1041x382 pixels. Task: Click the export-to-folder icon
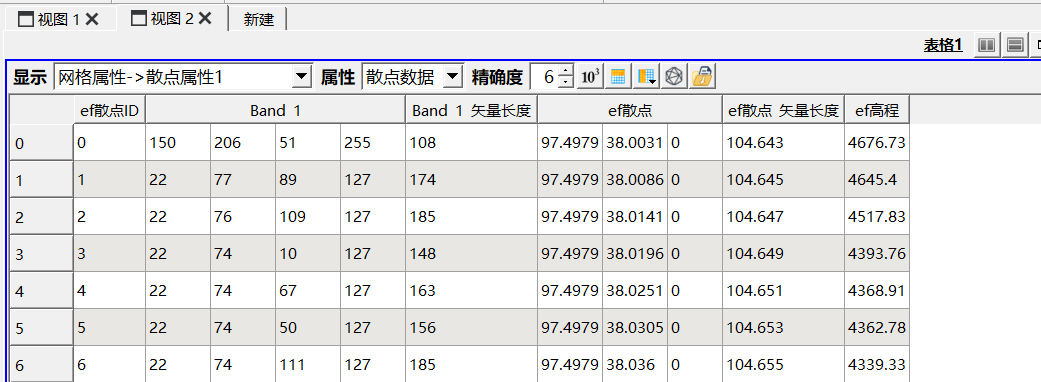point(702,77)
